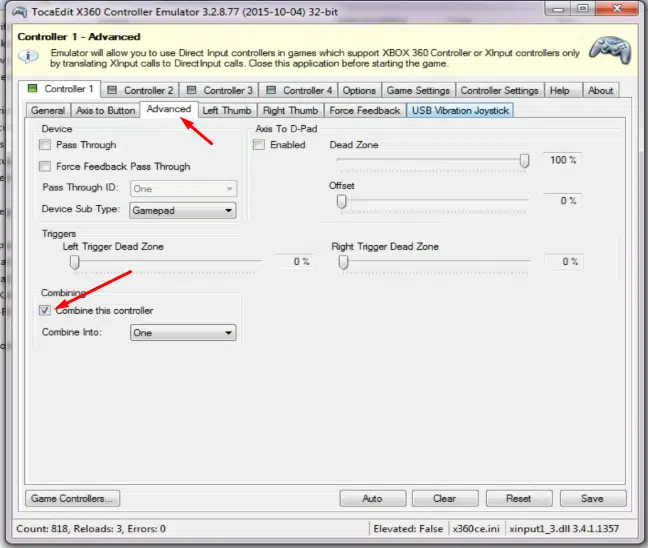Open the Controller 4 tab
The width and height of the screenshot is (648, 548).
(299, 90)
